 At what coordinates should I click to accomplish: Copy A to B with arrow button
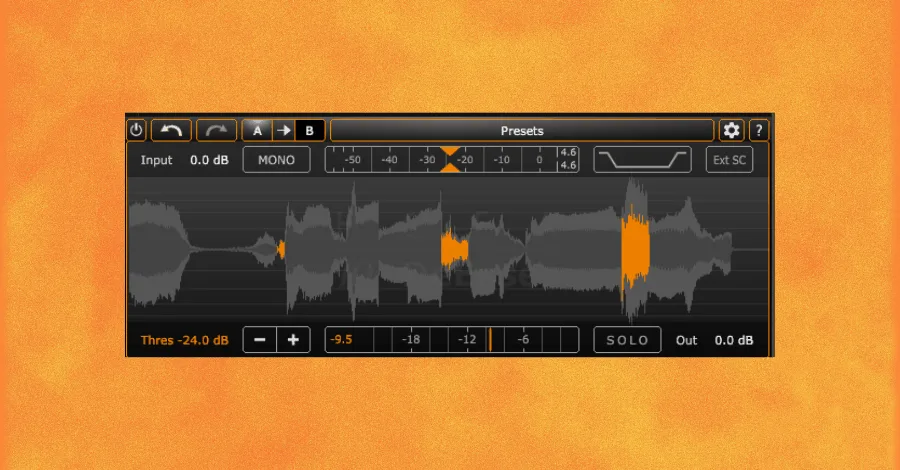click(284, 131)
